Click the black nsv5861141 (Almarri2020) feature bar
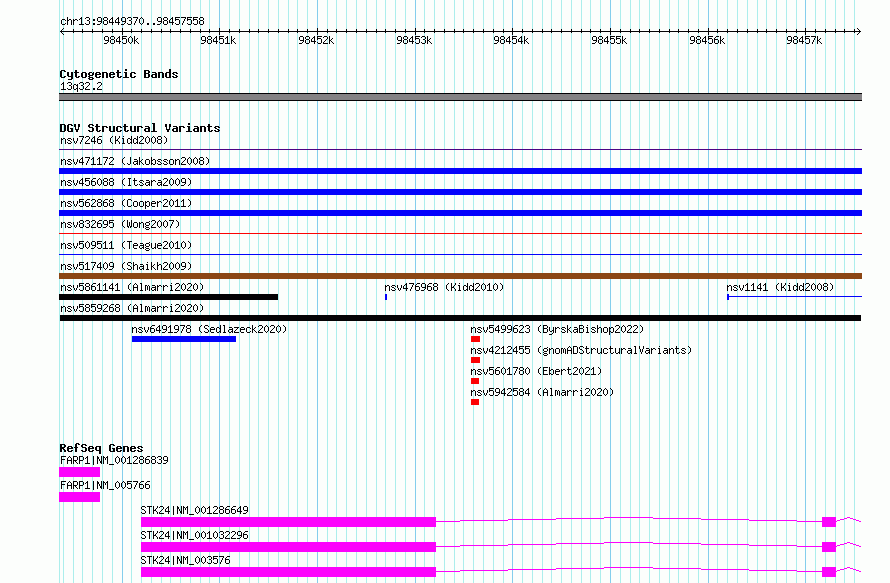This screenshot has height=583, width=890. click(169, 297)
